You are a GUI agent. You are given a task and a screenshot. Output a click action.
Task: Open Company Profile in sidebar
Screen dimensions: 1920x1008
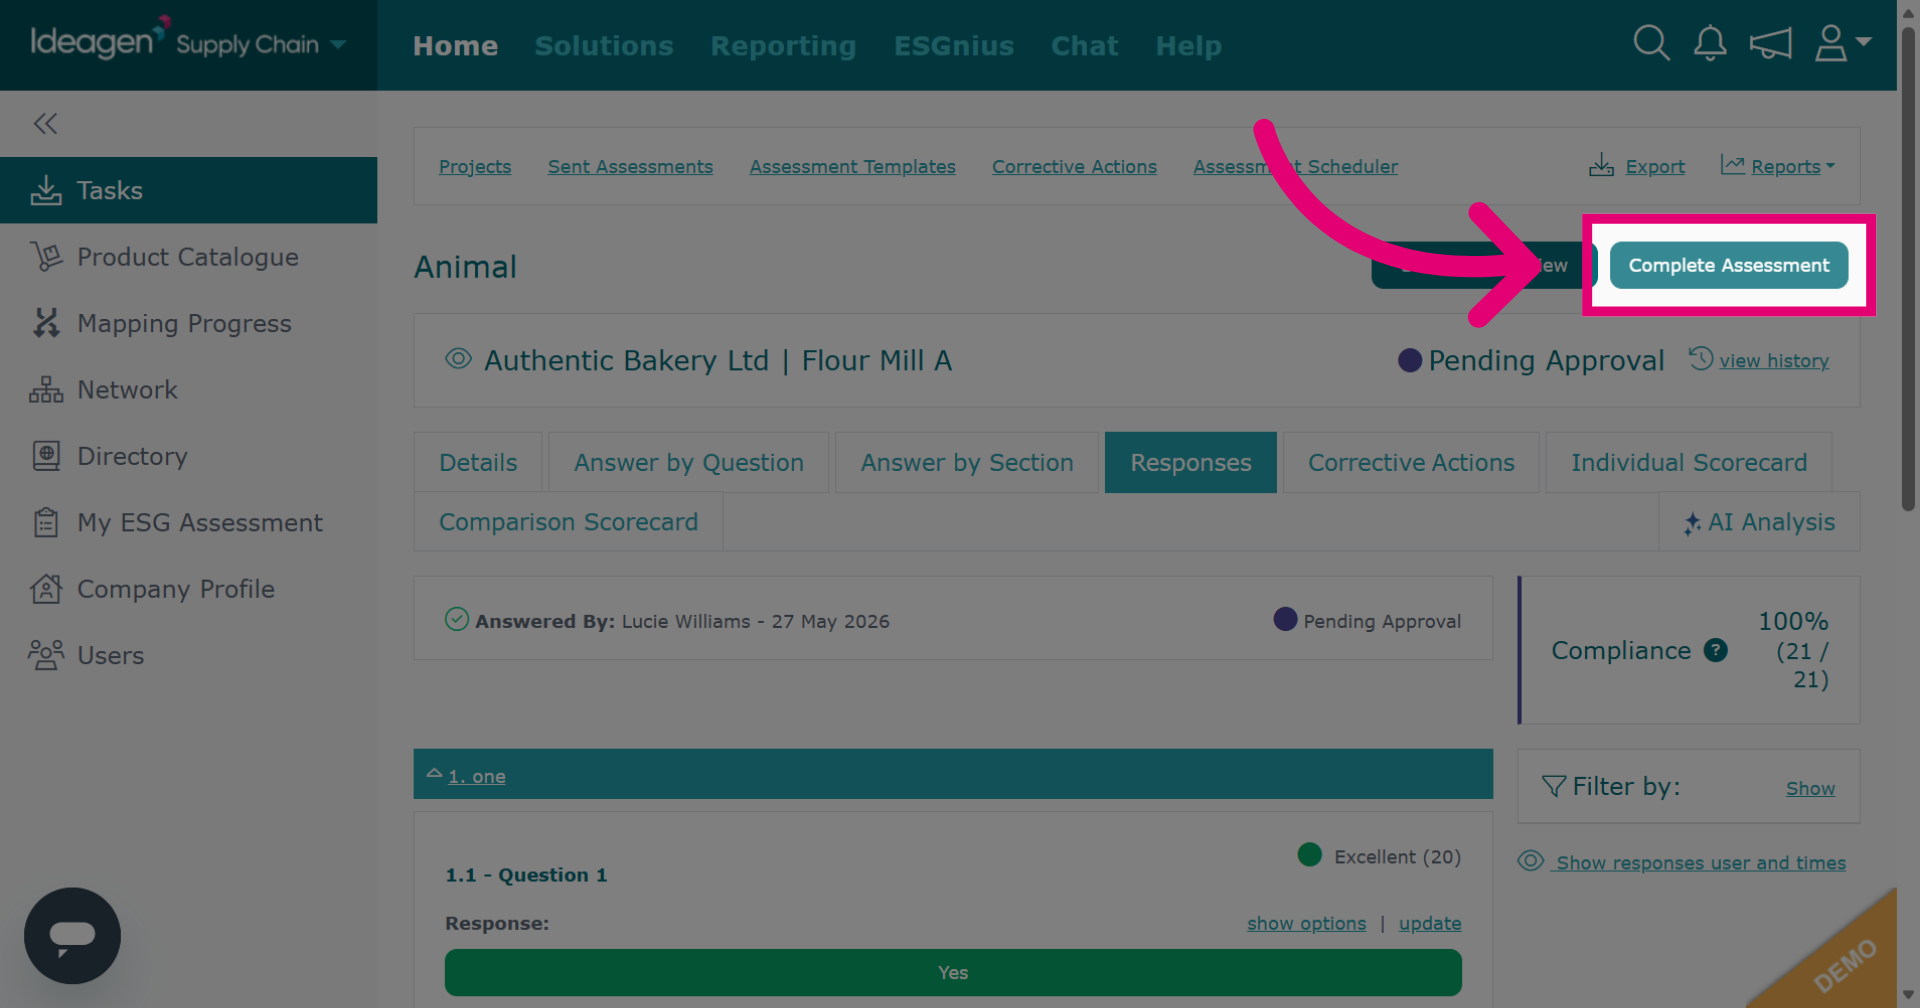pyautogui.click(x=188, y=589)
